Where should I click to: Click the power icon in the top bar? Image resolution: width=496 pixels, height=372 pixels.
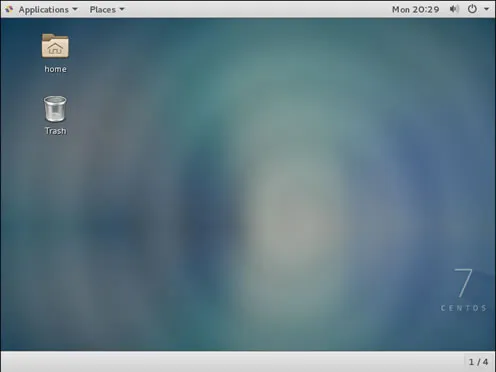pos(472,9)
